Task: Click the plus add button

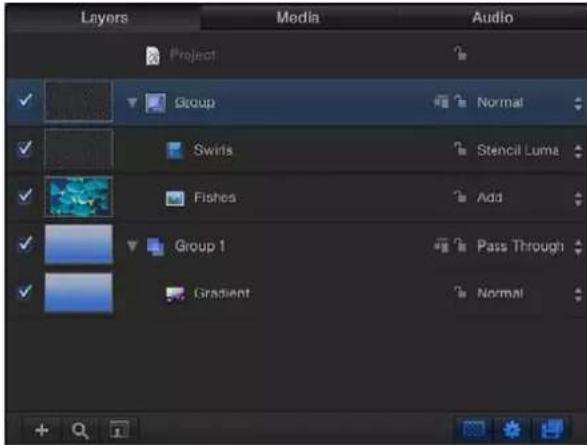Action: coord(42,430)
